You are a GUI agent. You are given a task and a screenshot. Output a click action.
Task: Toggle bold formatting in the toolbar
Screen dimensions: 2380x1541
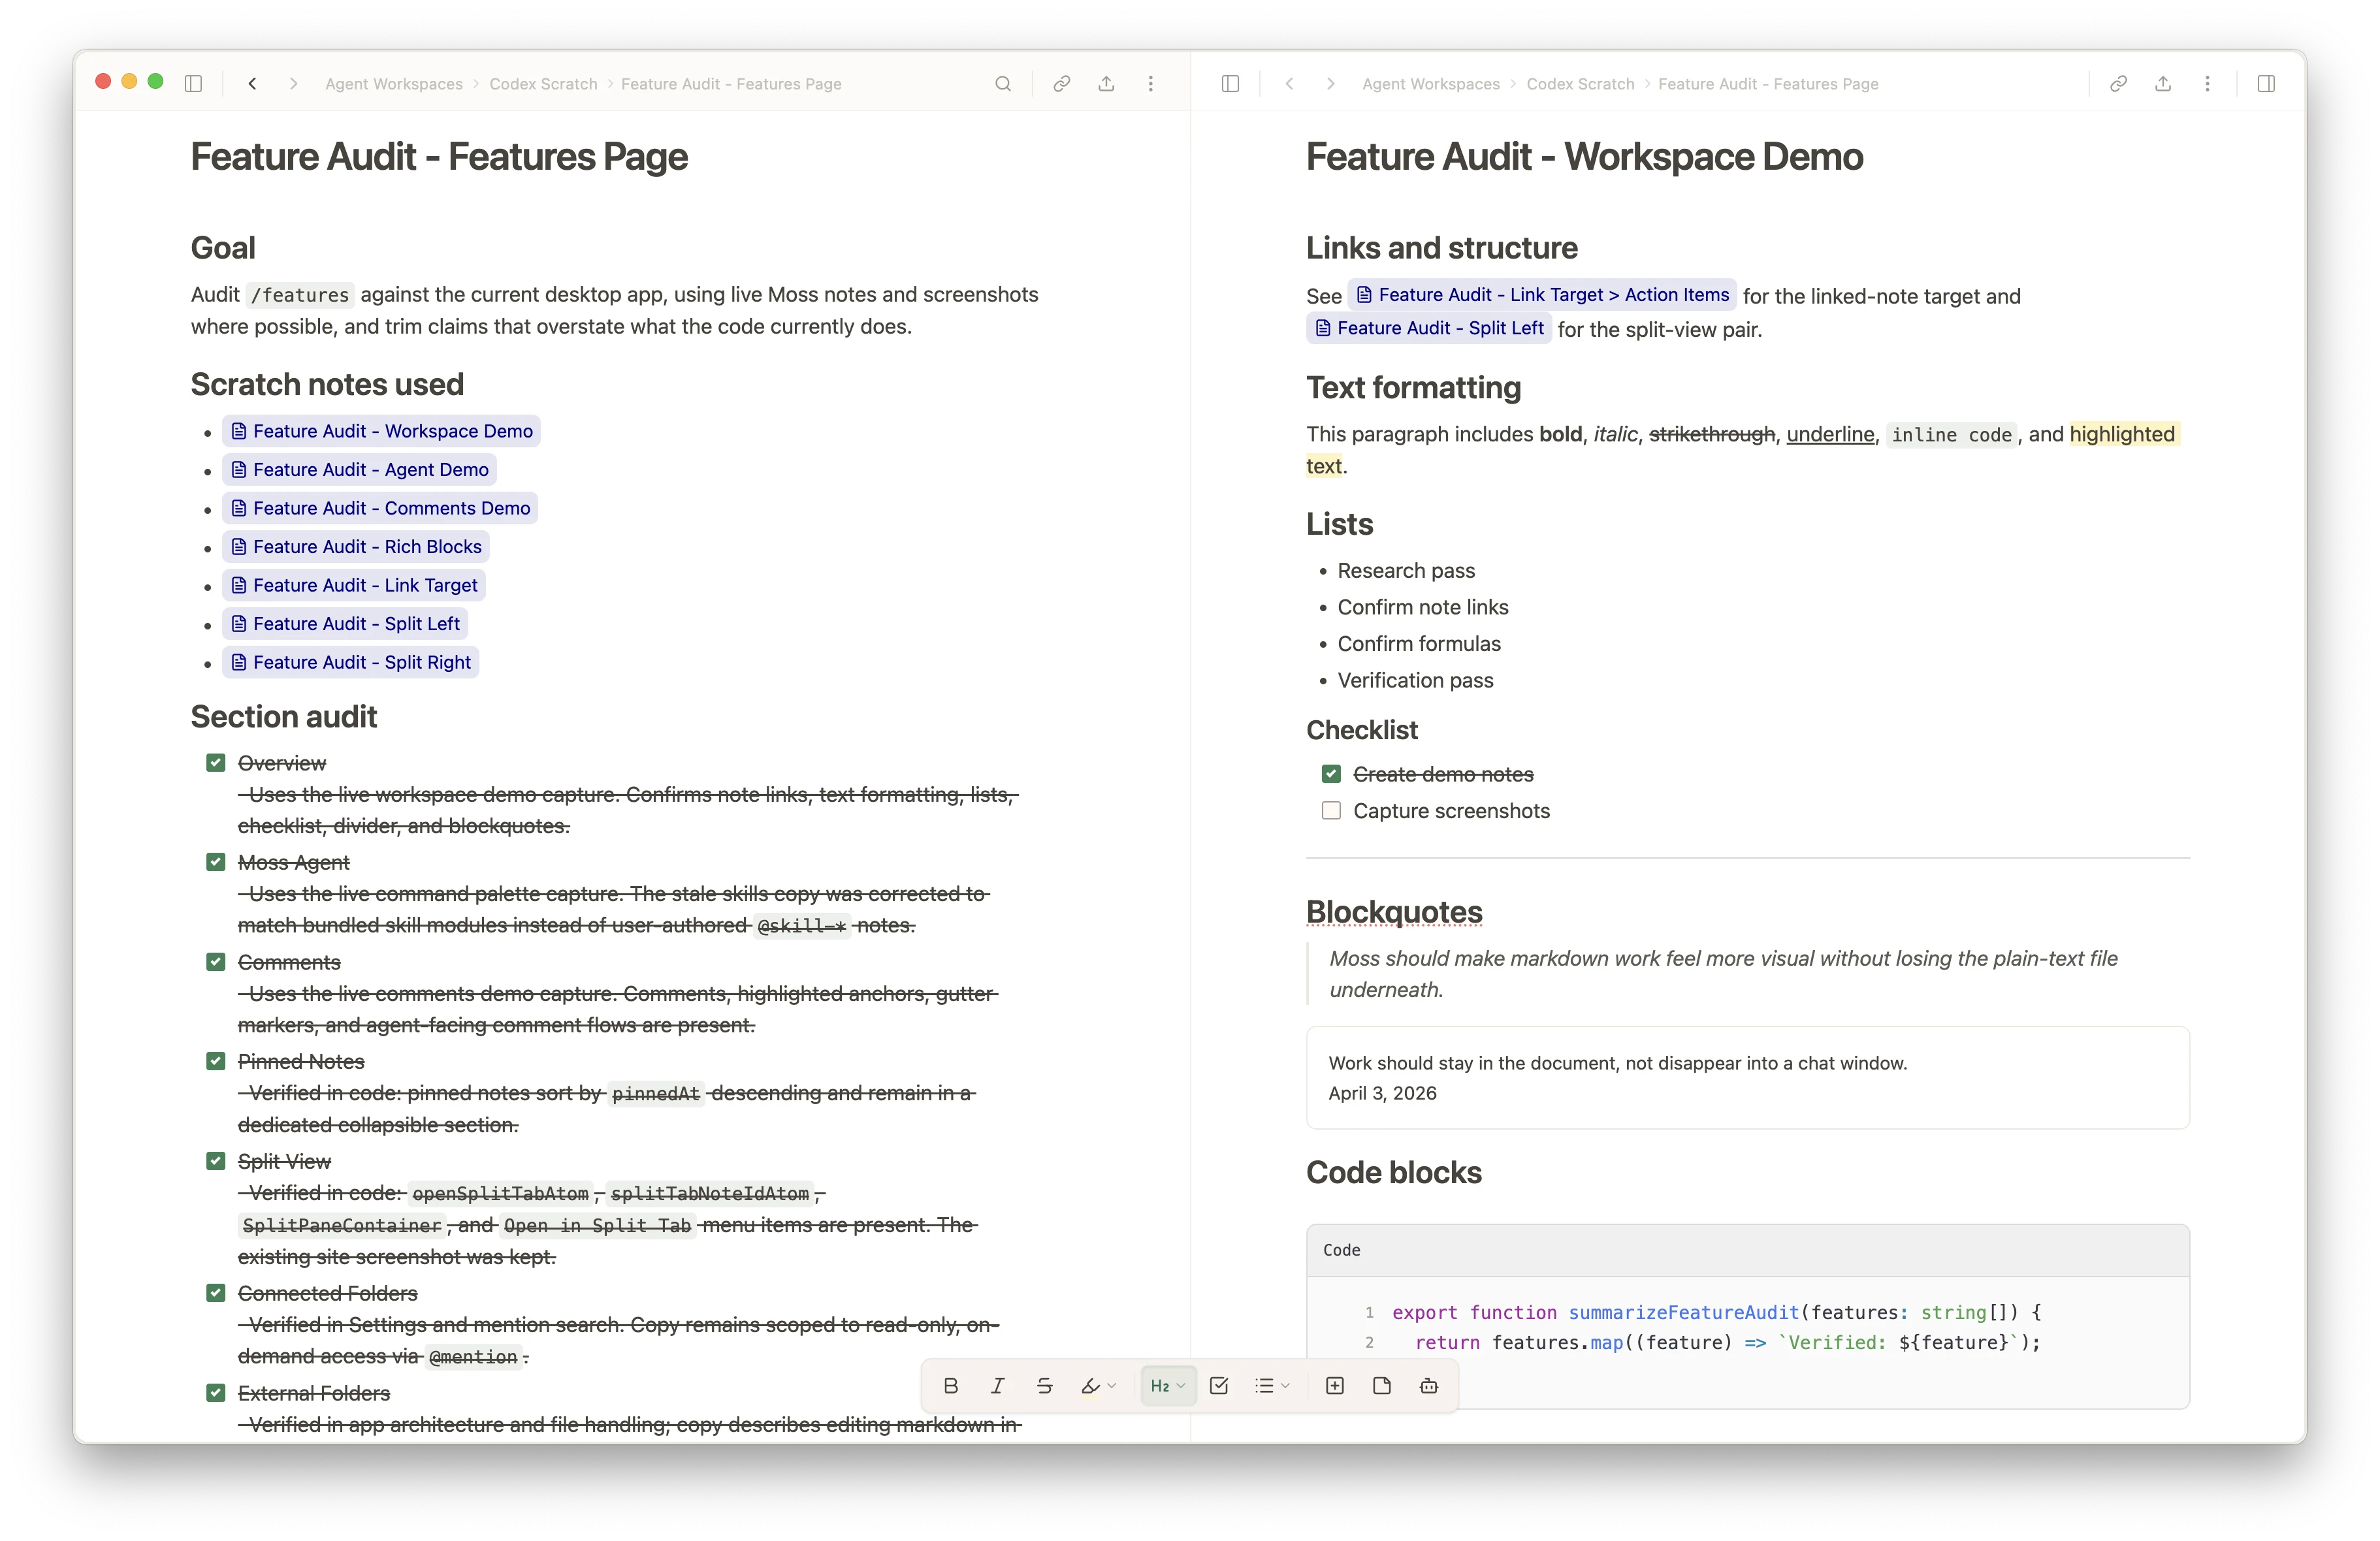click(950, 1385)
